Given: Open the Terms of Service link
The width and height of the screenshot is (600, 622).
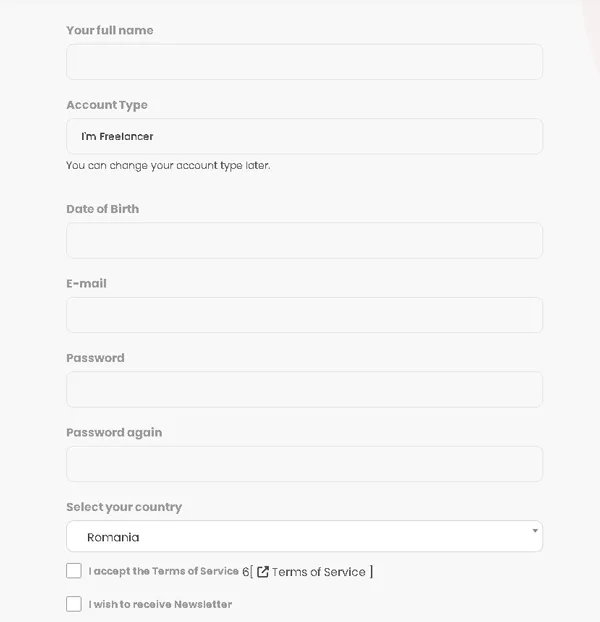Looking at the screenshot, I should tap(318, 572).
